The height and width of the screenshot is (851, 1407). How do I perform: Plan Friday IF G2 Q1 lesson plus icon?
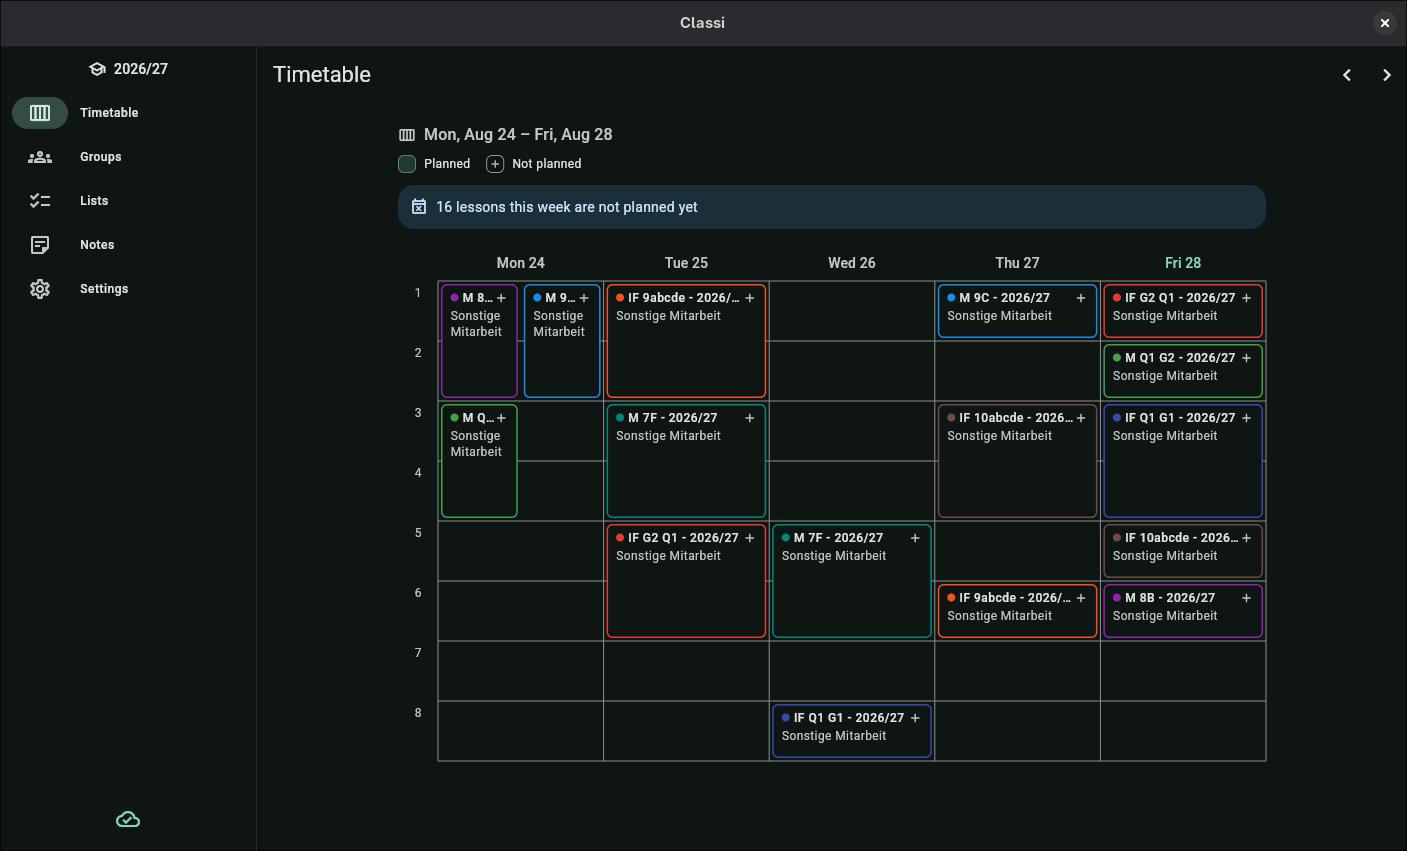(x=1247, y=298)
